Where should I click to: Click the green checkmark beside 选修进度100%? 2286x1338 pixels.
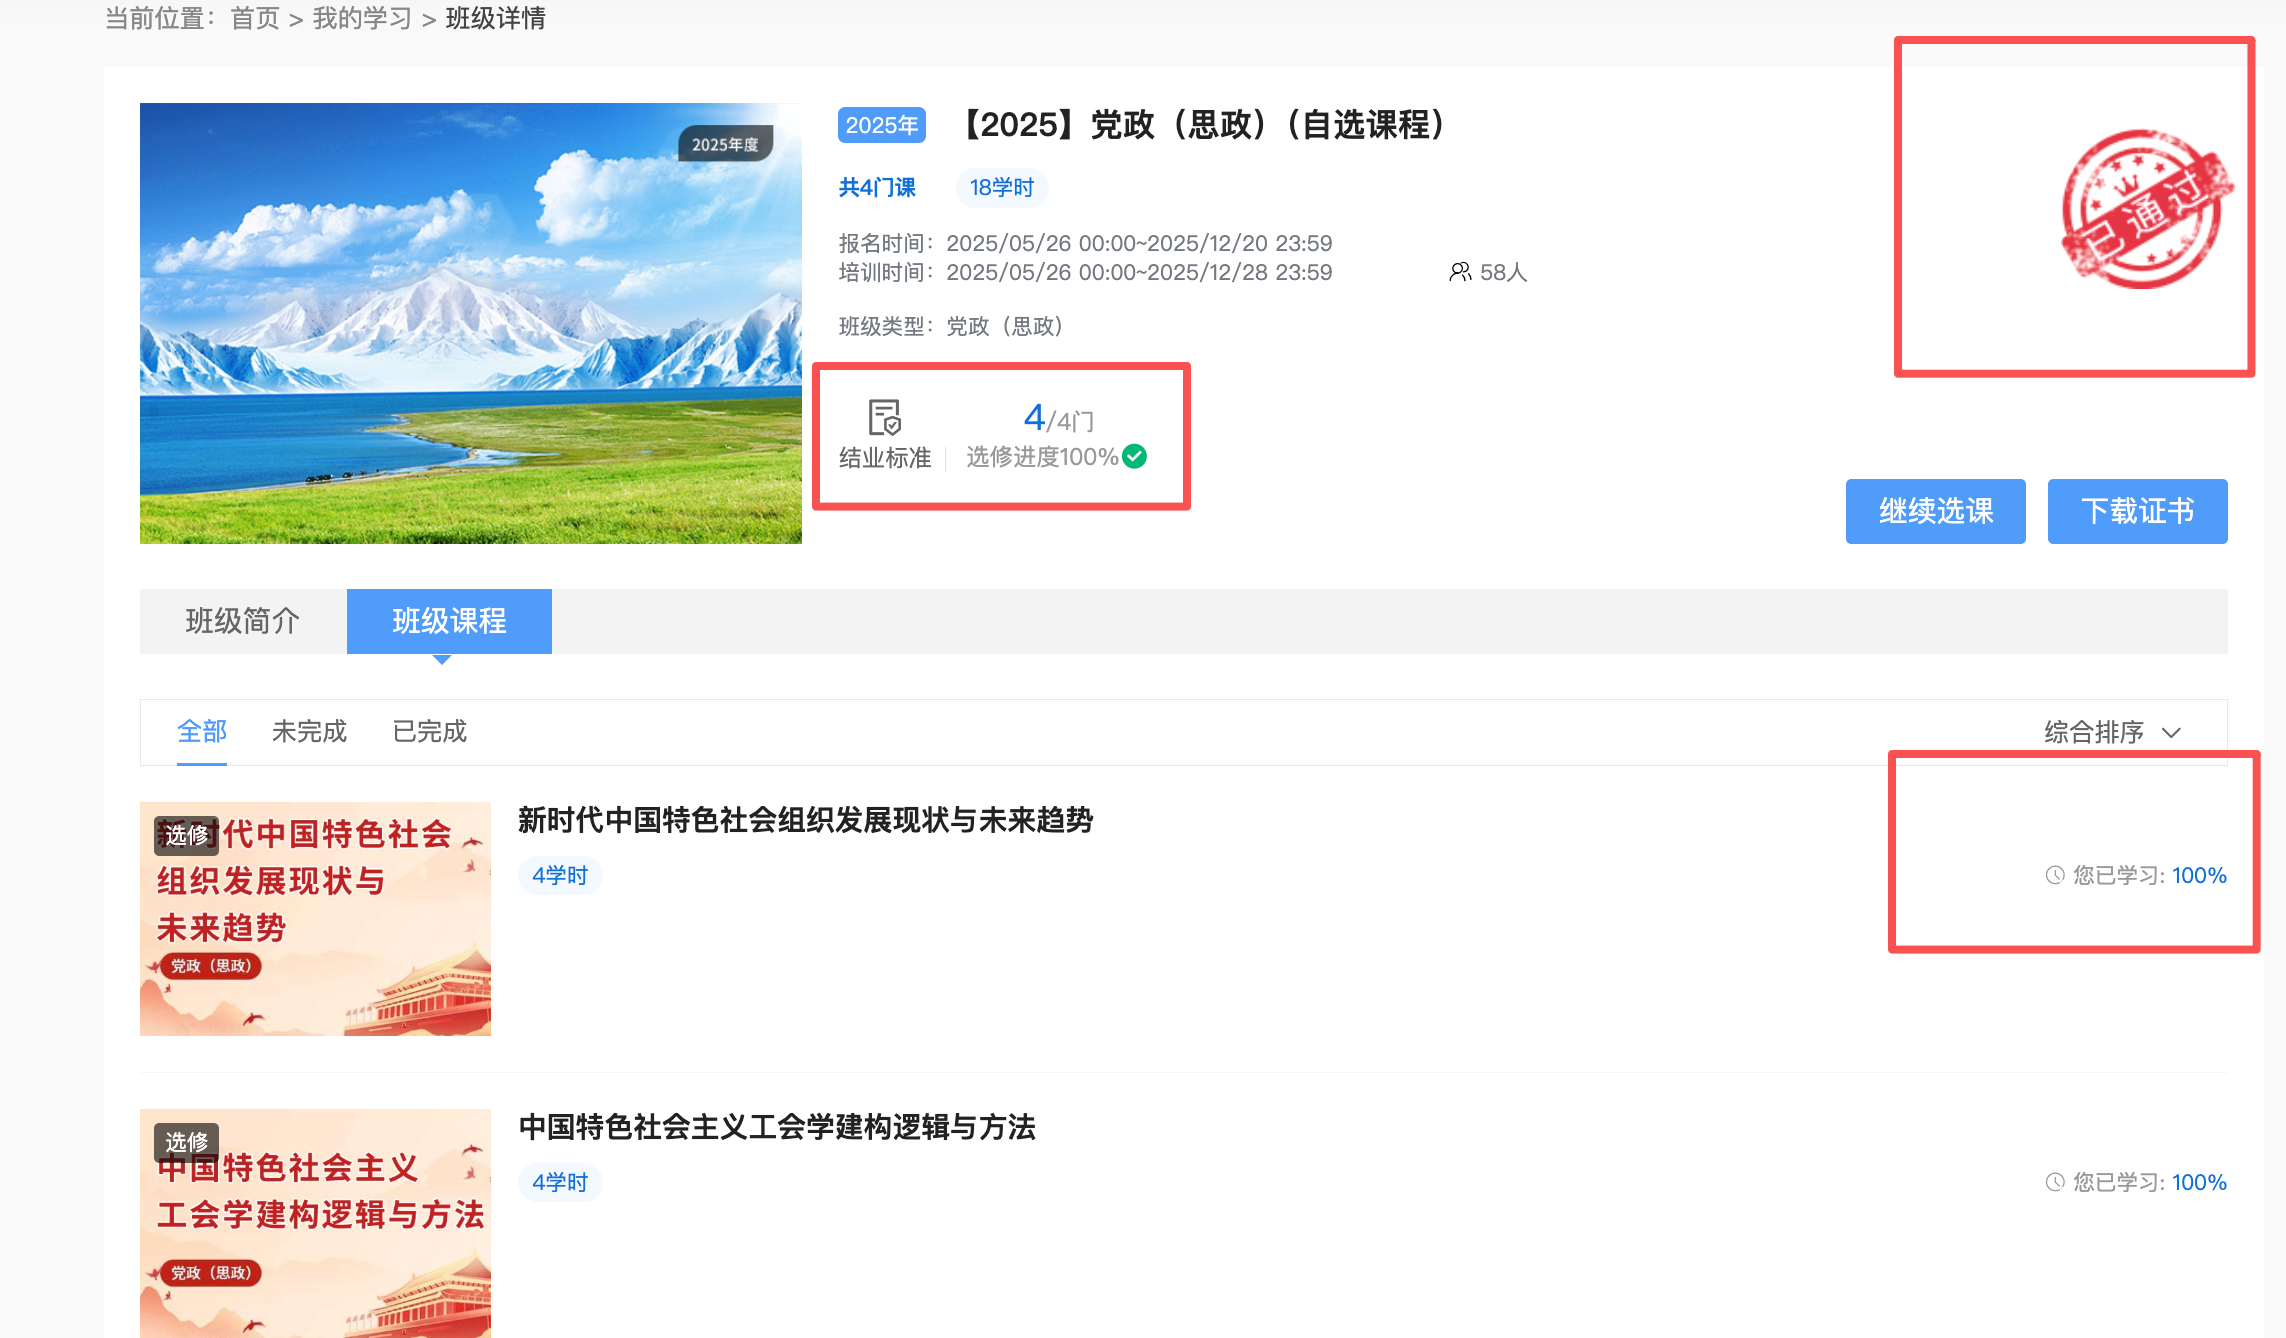pyautogui.click(x=1135, y=457)
